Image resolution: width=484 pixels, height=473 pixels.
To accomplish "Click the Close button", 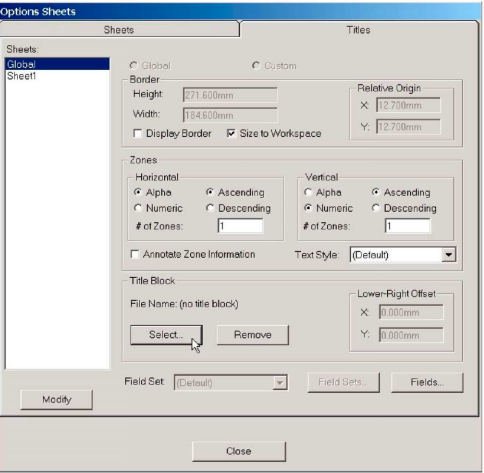I will 239,451.
